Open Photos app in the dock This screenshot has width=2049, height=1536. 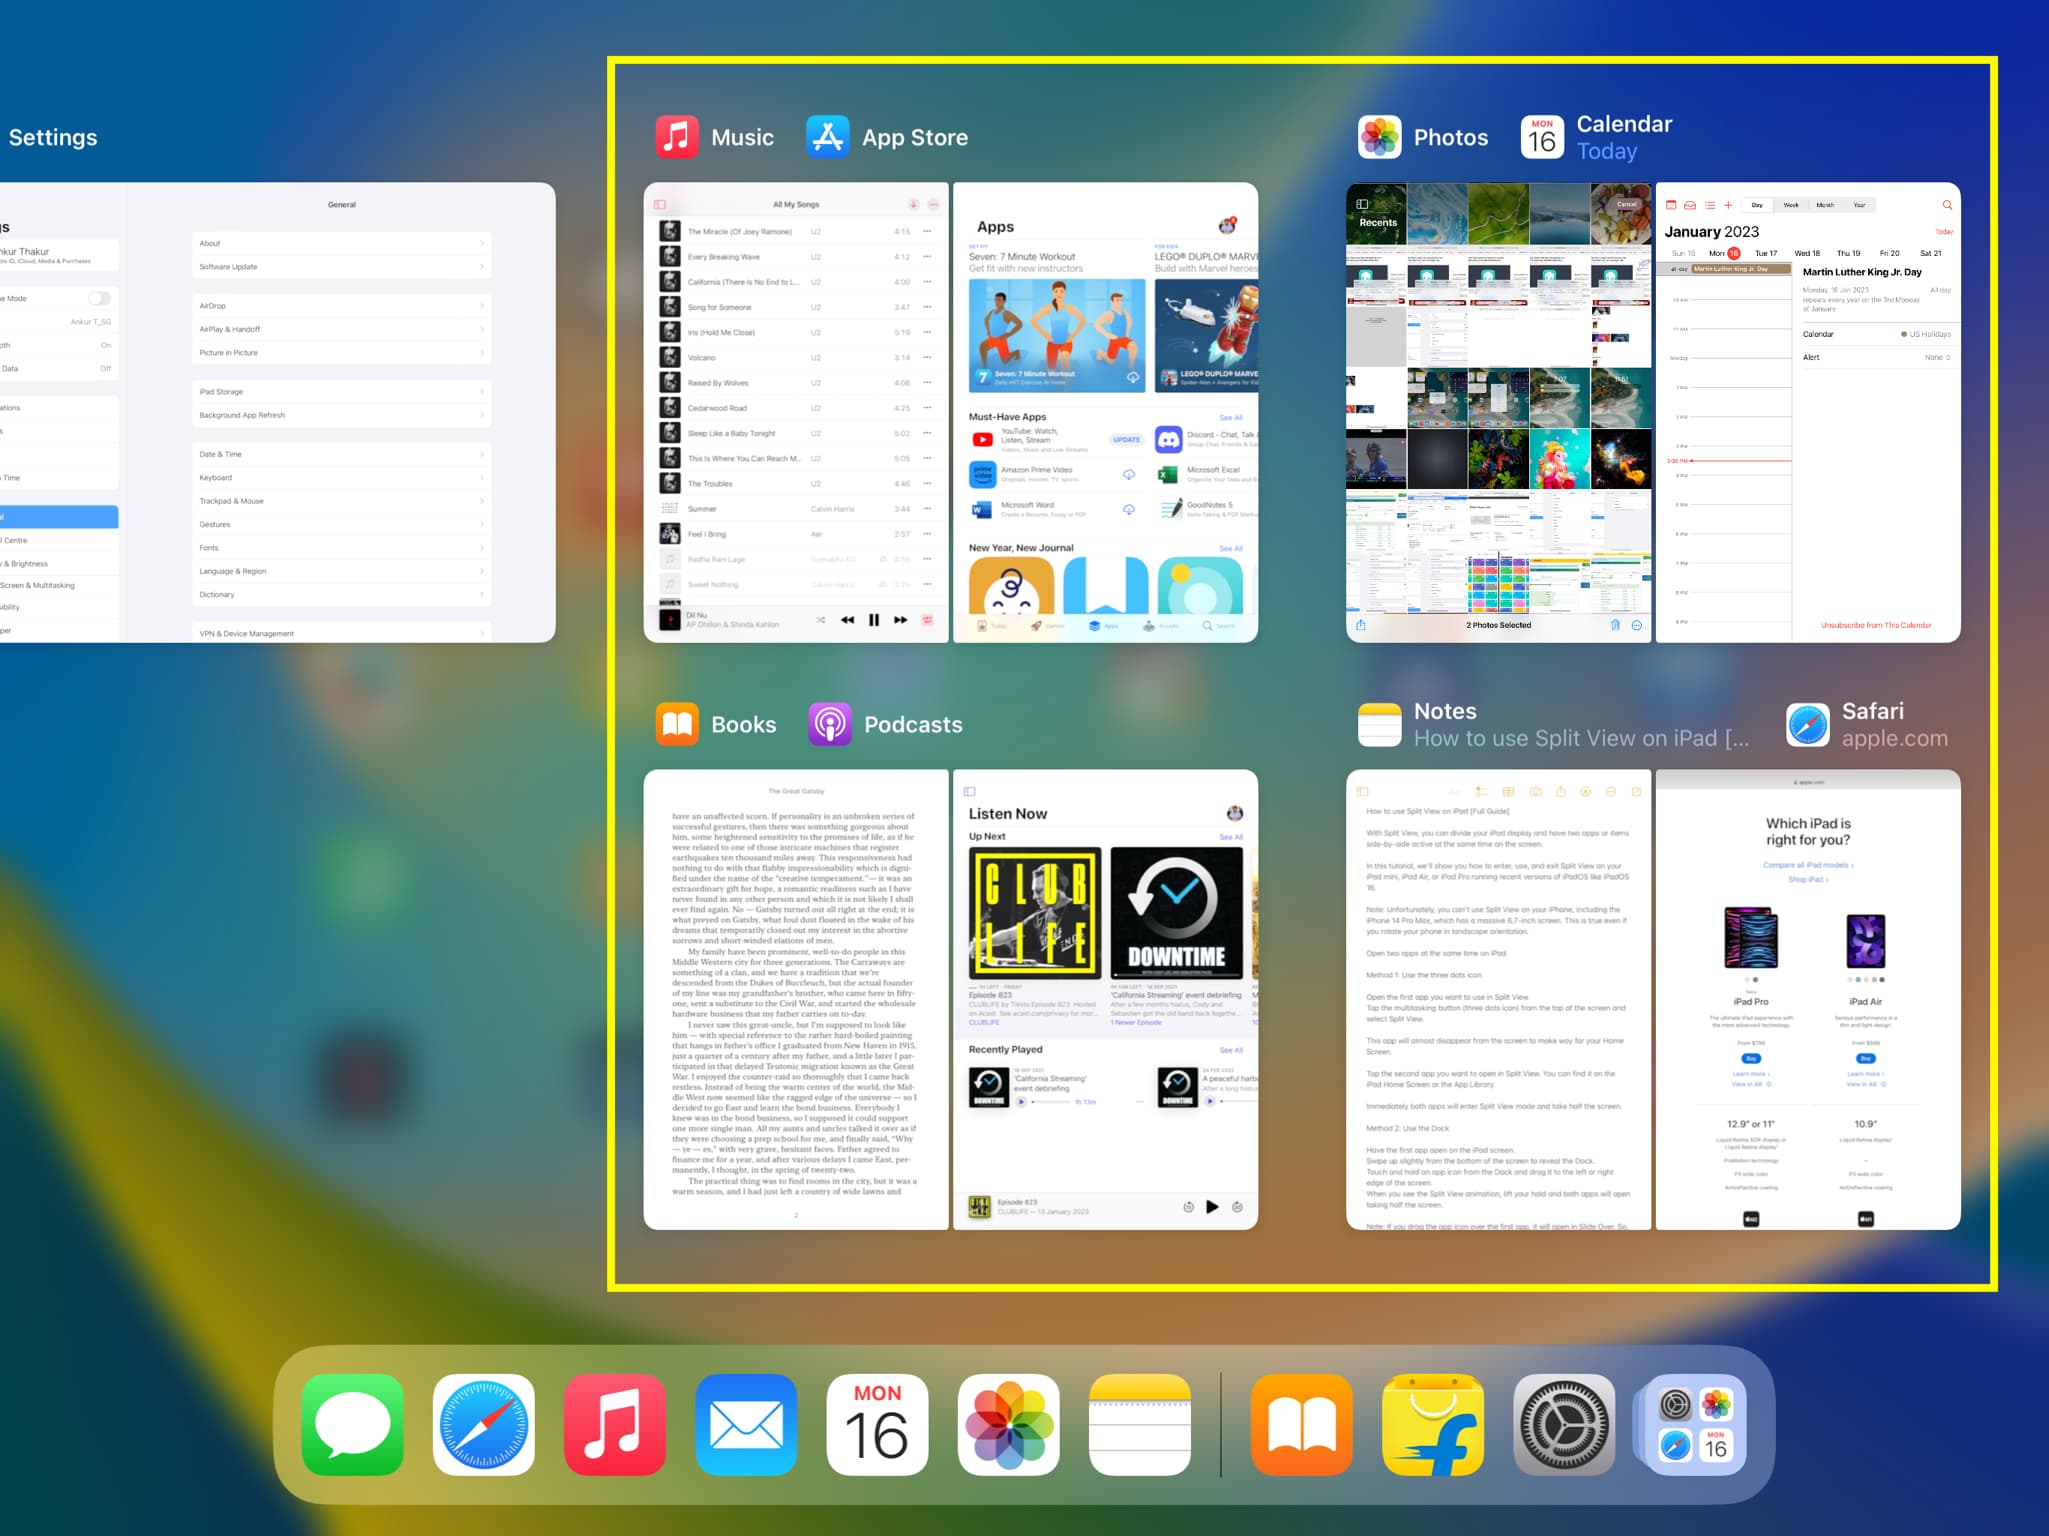(1008, 1424)
